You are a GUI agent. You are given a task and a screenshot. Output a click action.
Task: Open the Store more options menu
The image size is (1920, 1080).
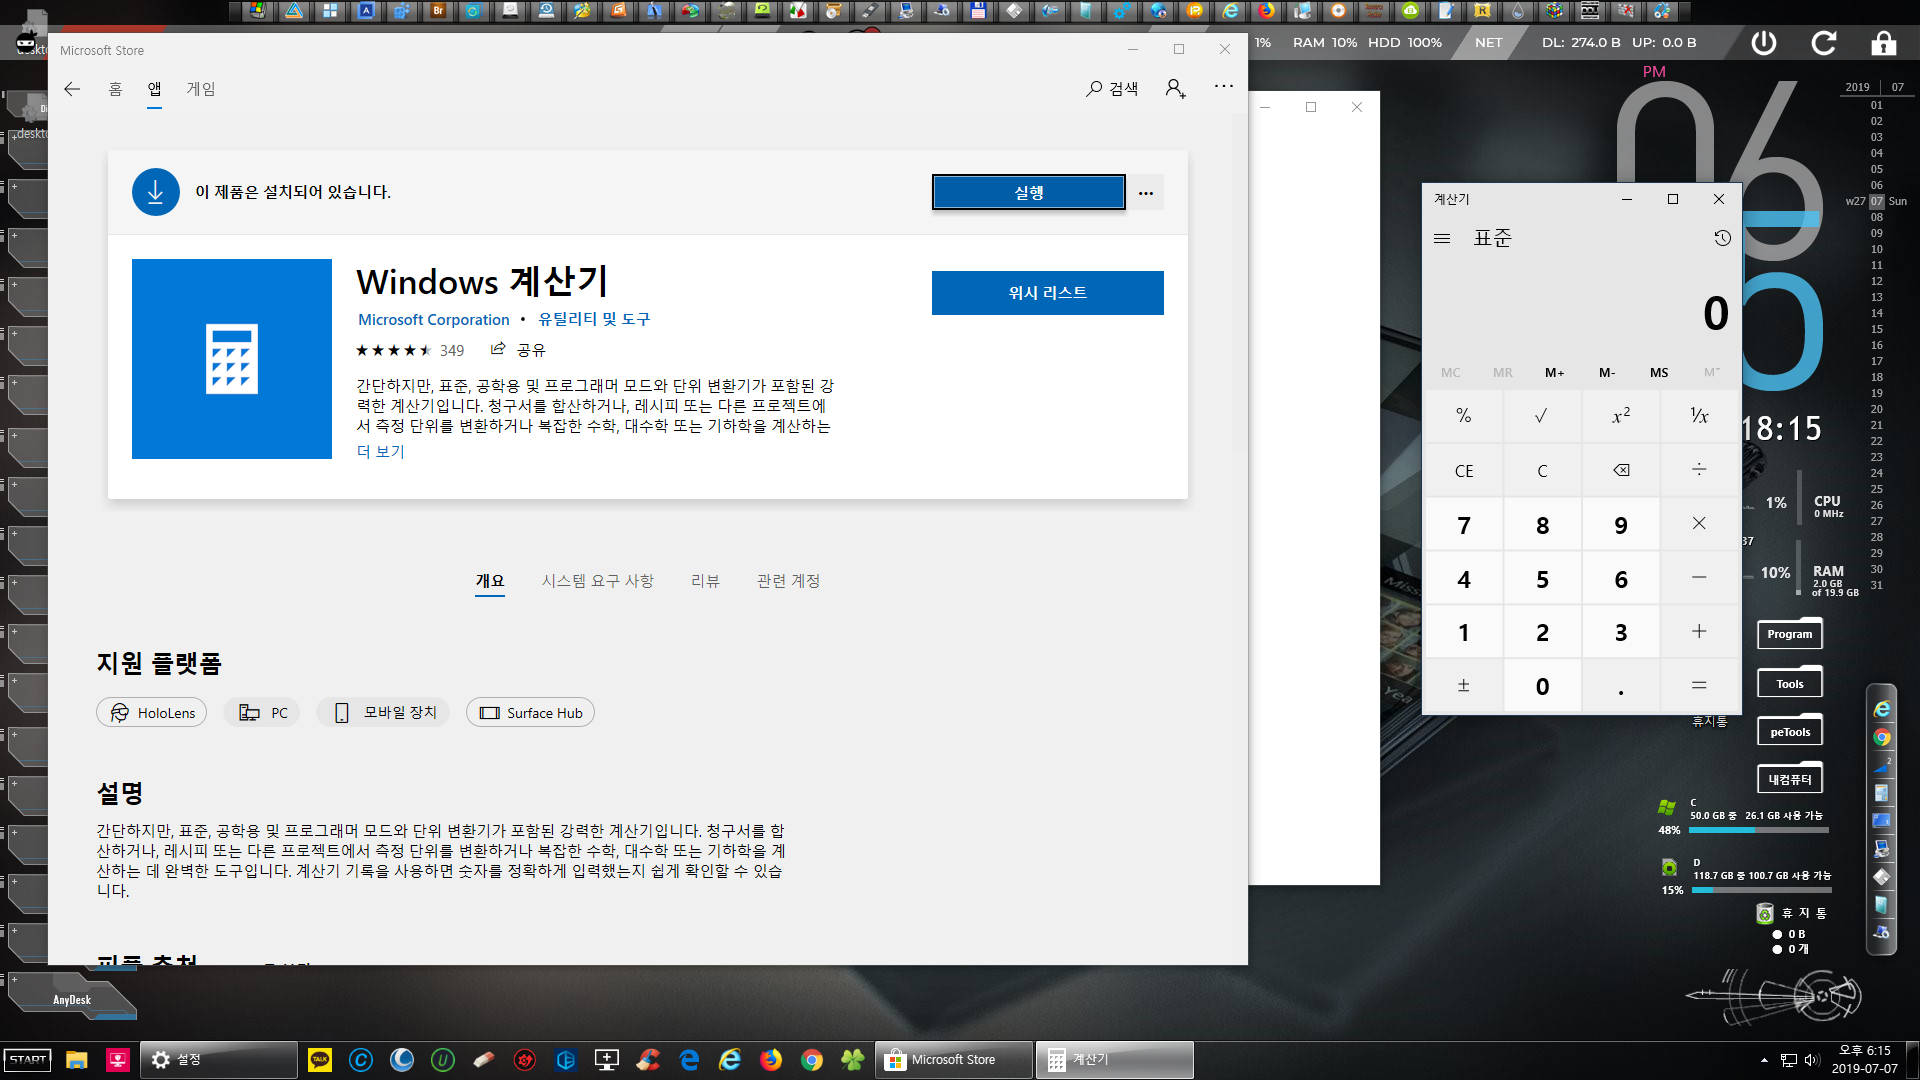[x=1223, y=87]
